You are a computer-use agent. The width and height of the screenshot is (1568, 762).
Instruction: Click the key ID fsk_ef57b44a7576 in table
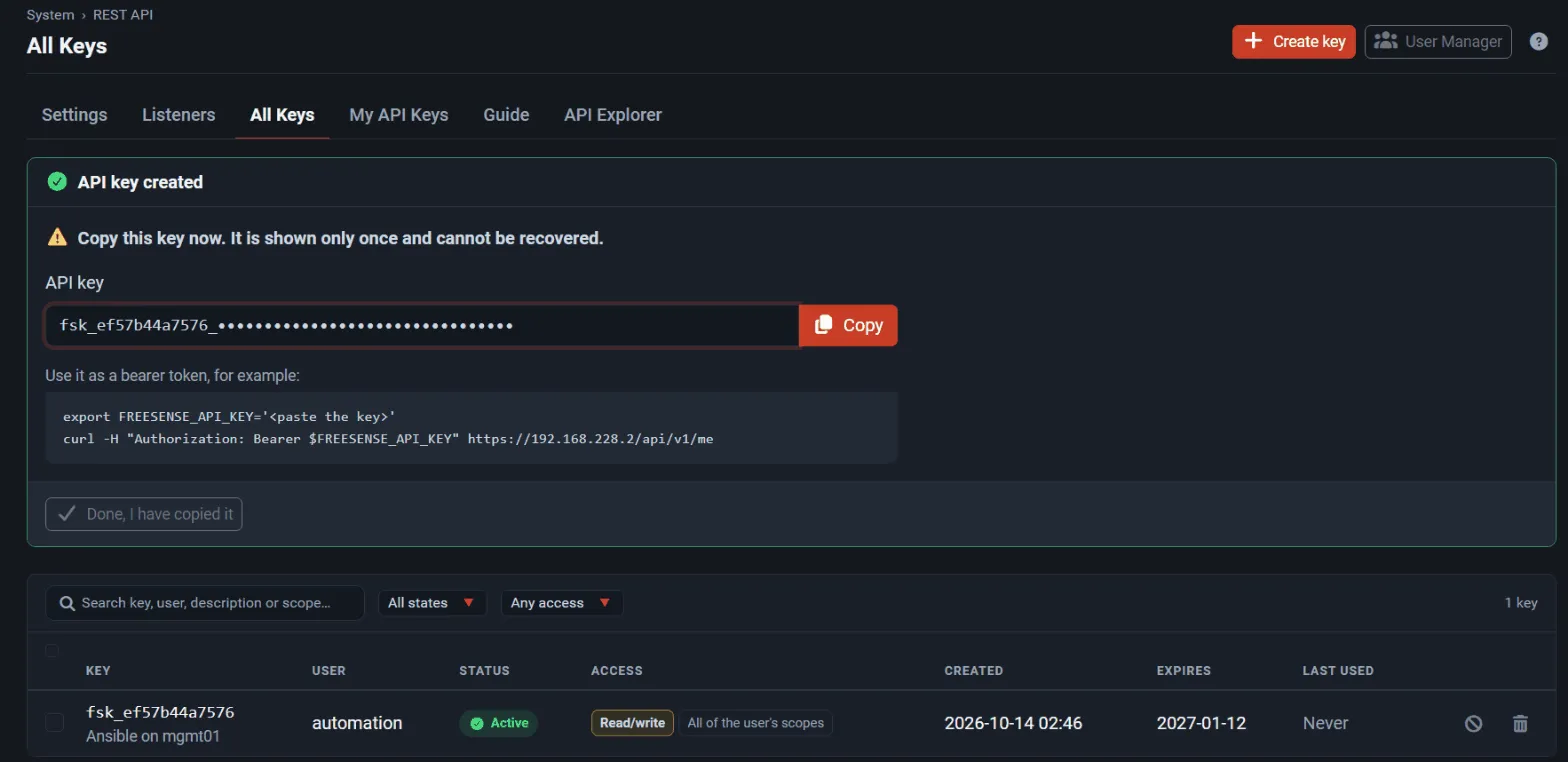coord(160,713)
